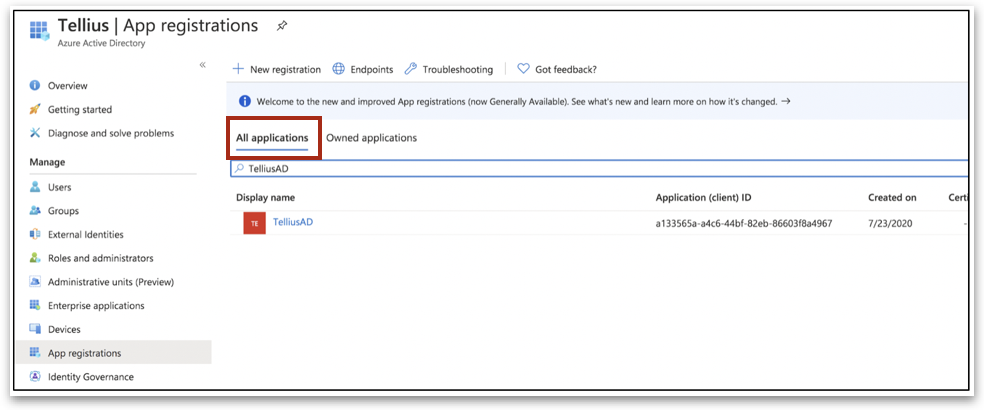Click info icon in welcome banner
The width and height of the screenshot is (984, 410).
[245, 101]
